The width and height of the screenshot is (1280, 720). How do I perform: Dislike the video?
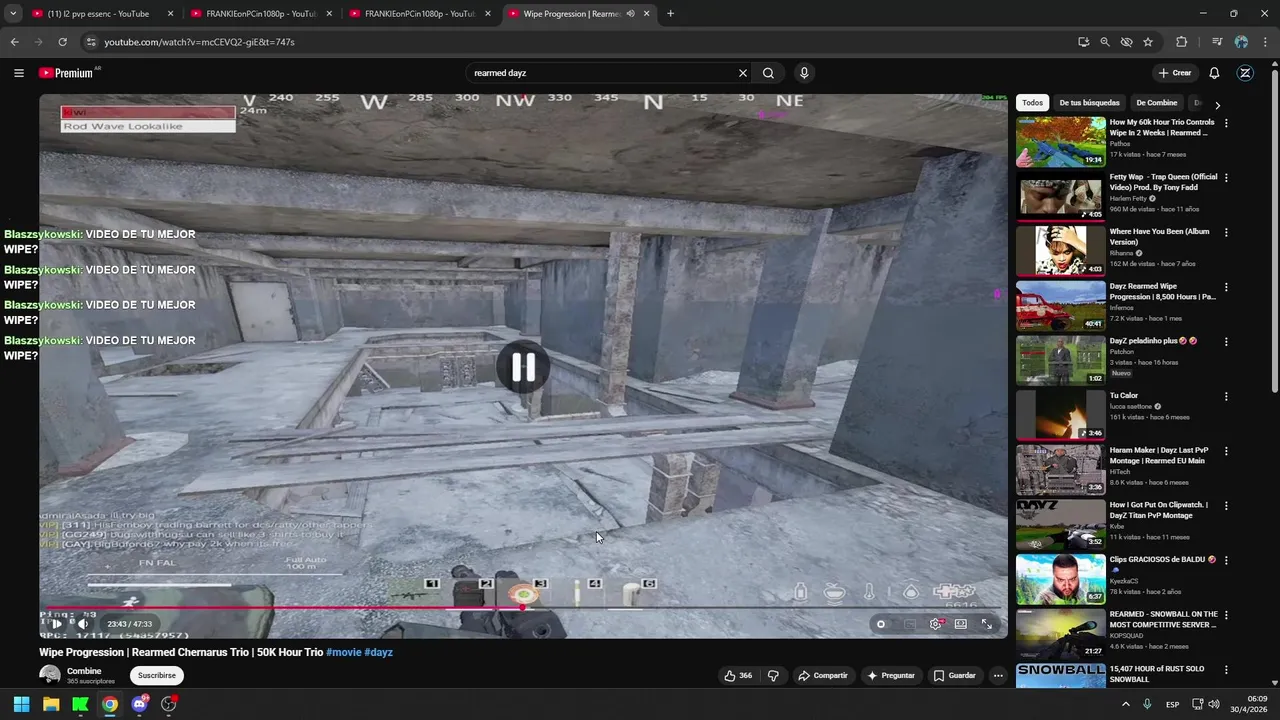tap(773, 676)
